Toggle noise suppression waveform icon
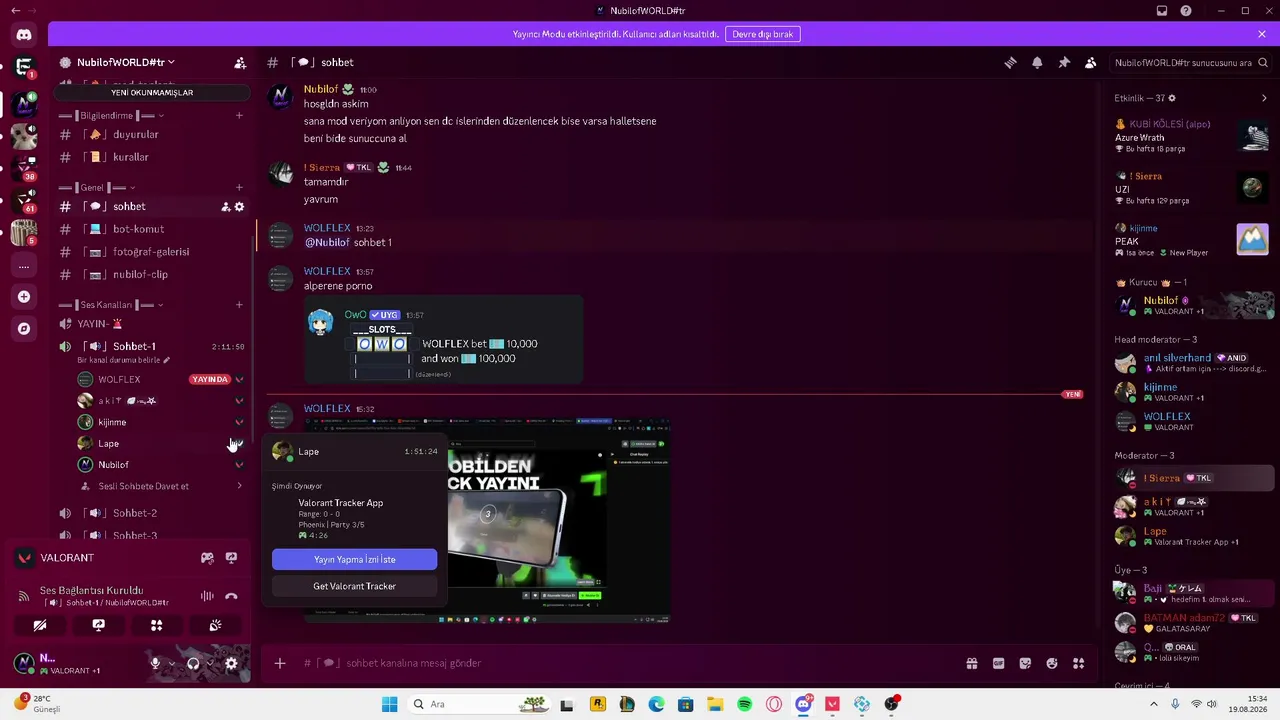 point(207,597)
